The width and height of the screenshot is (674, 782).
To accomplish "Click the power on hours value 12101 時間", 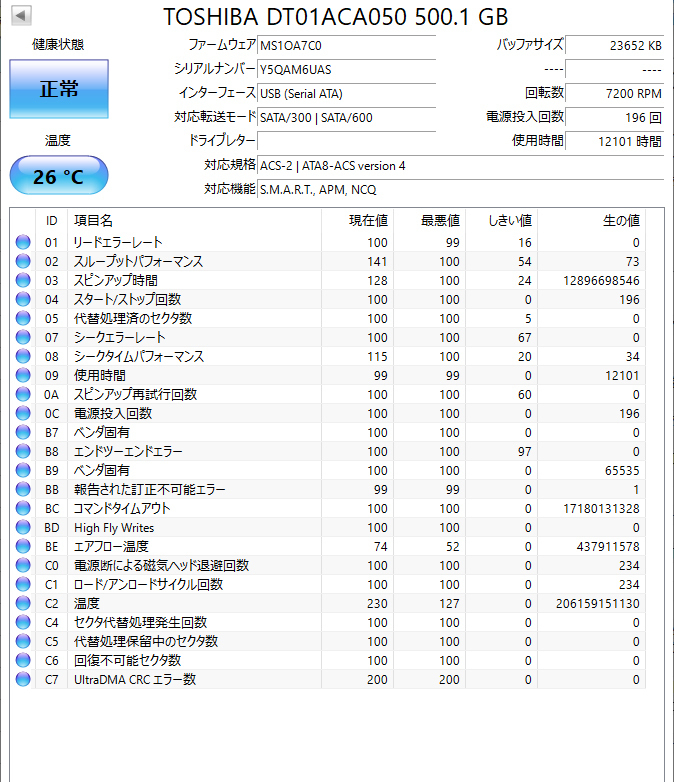I will point(615,141).
